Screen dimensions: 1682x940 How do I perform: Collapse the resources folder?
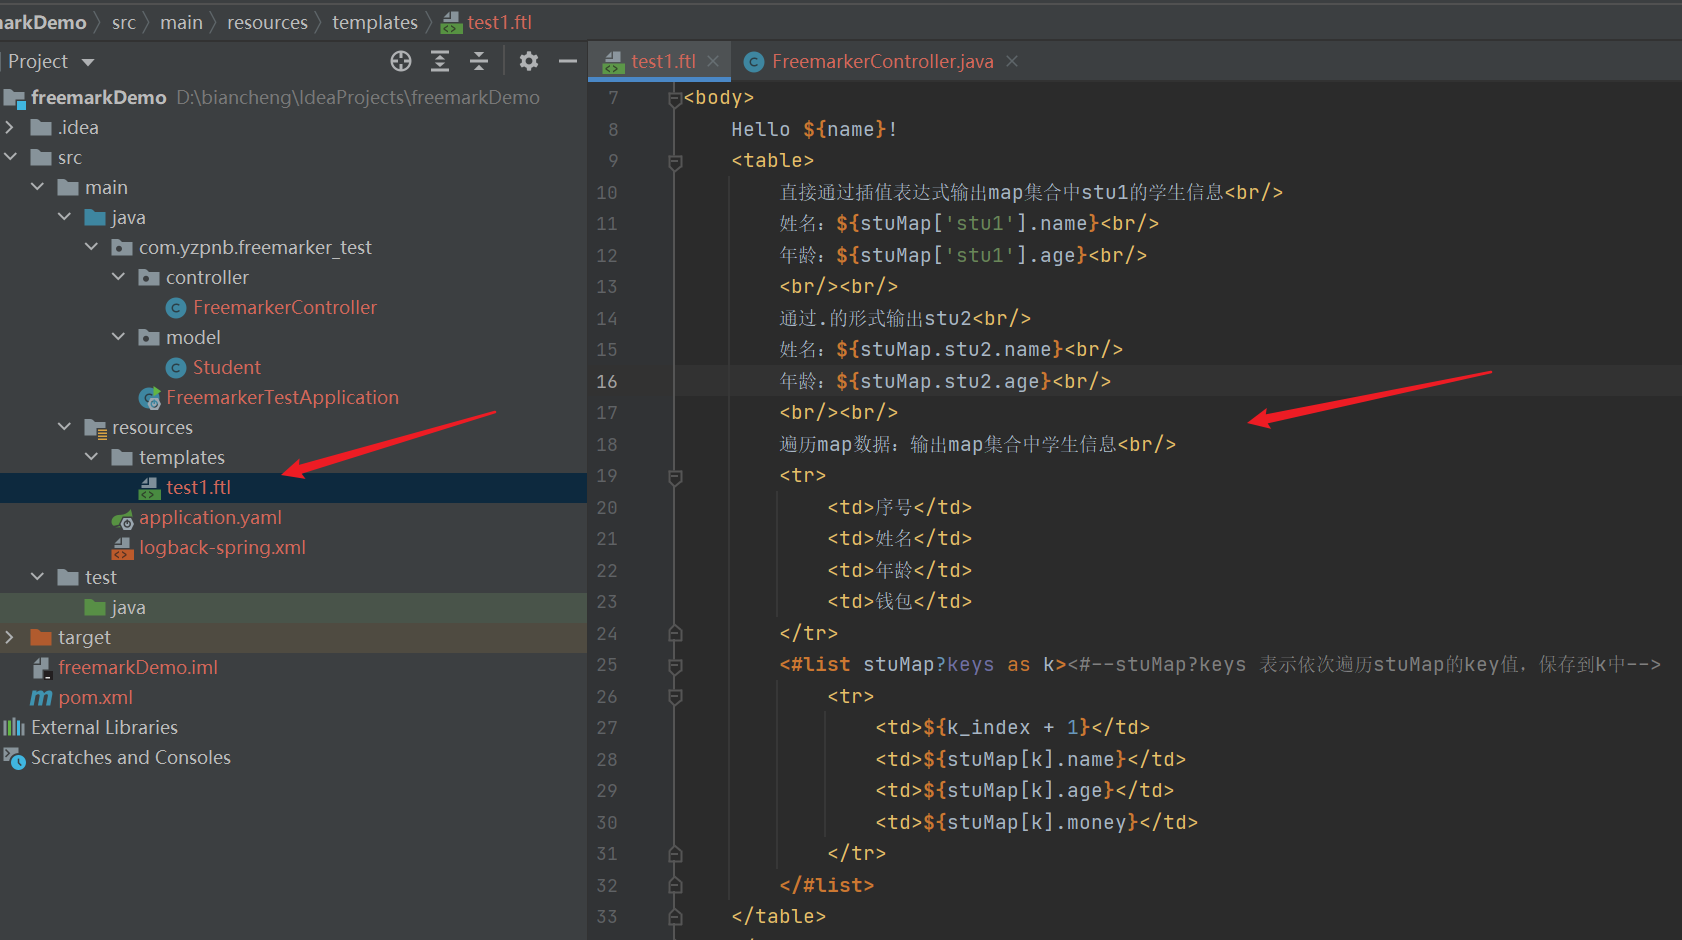click(64, 427)
